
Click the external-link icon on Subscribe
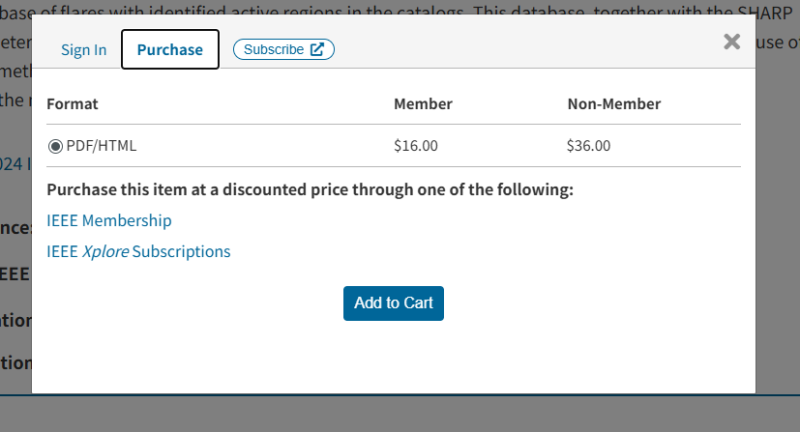click(317, 49)
